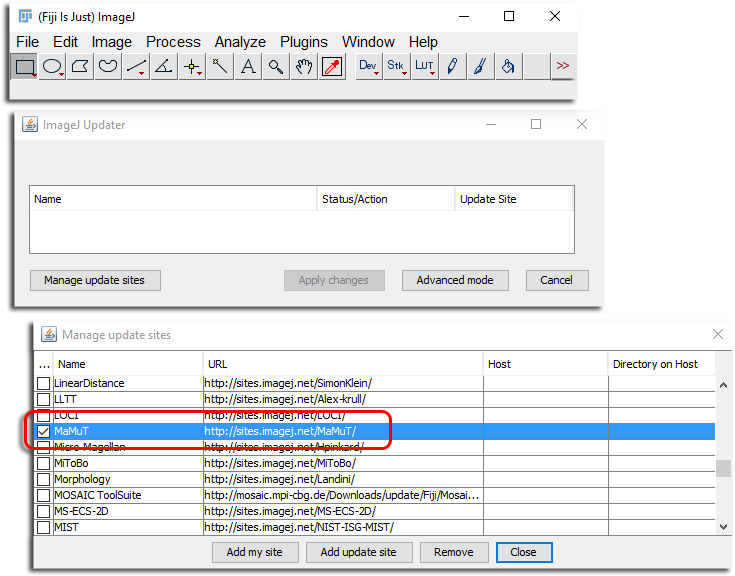Click the Fiji ImageJ title bar icon

[x=25, y=16]
